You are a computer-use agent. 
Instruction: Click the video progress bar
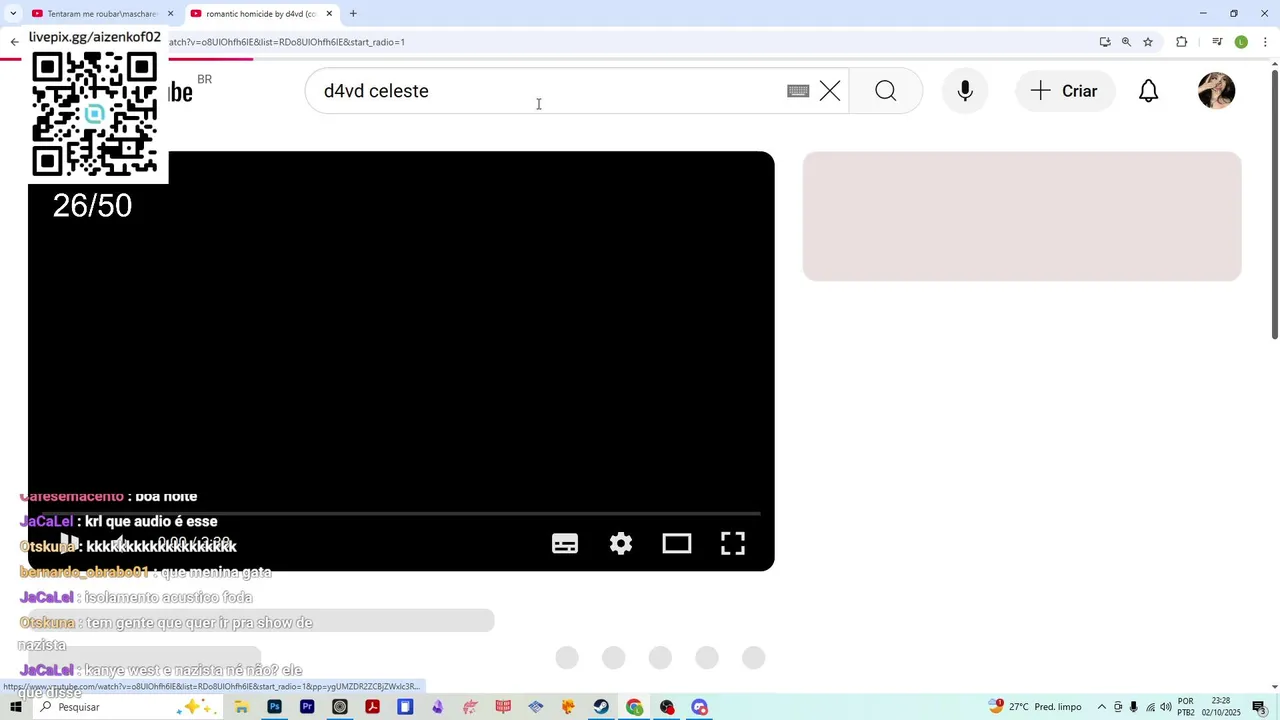(x=400, y=514)
